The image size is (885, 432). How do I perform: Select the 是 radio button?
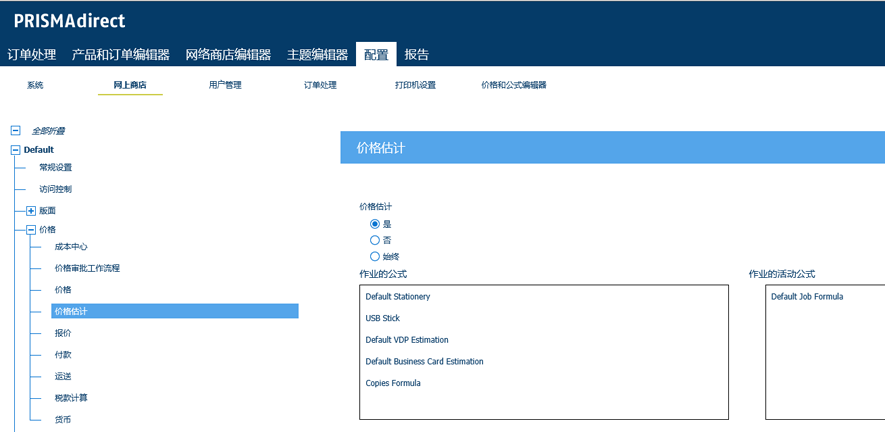tap(375, 224)
